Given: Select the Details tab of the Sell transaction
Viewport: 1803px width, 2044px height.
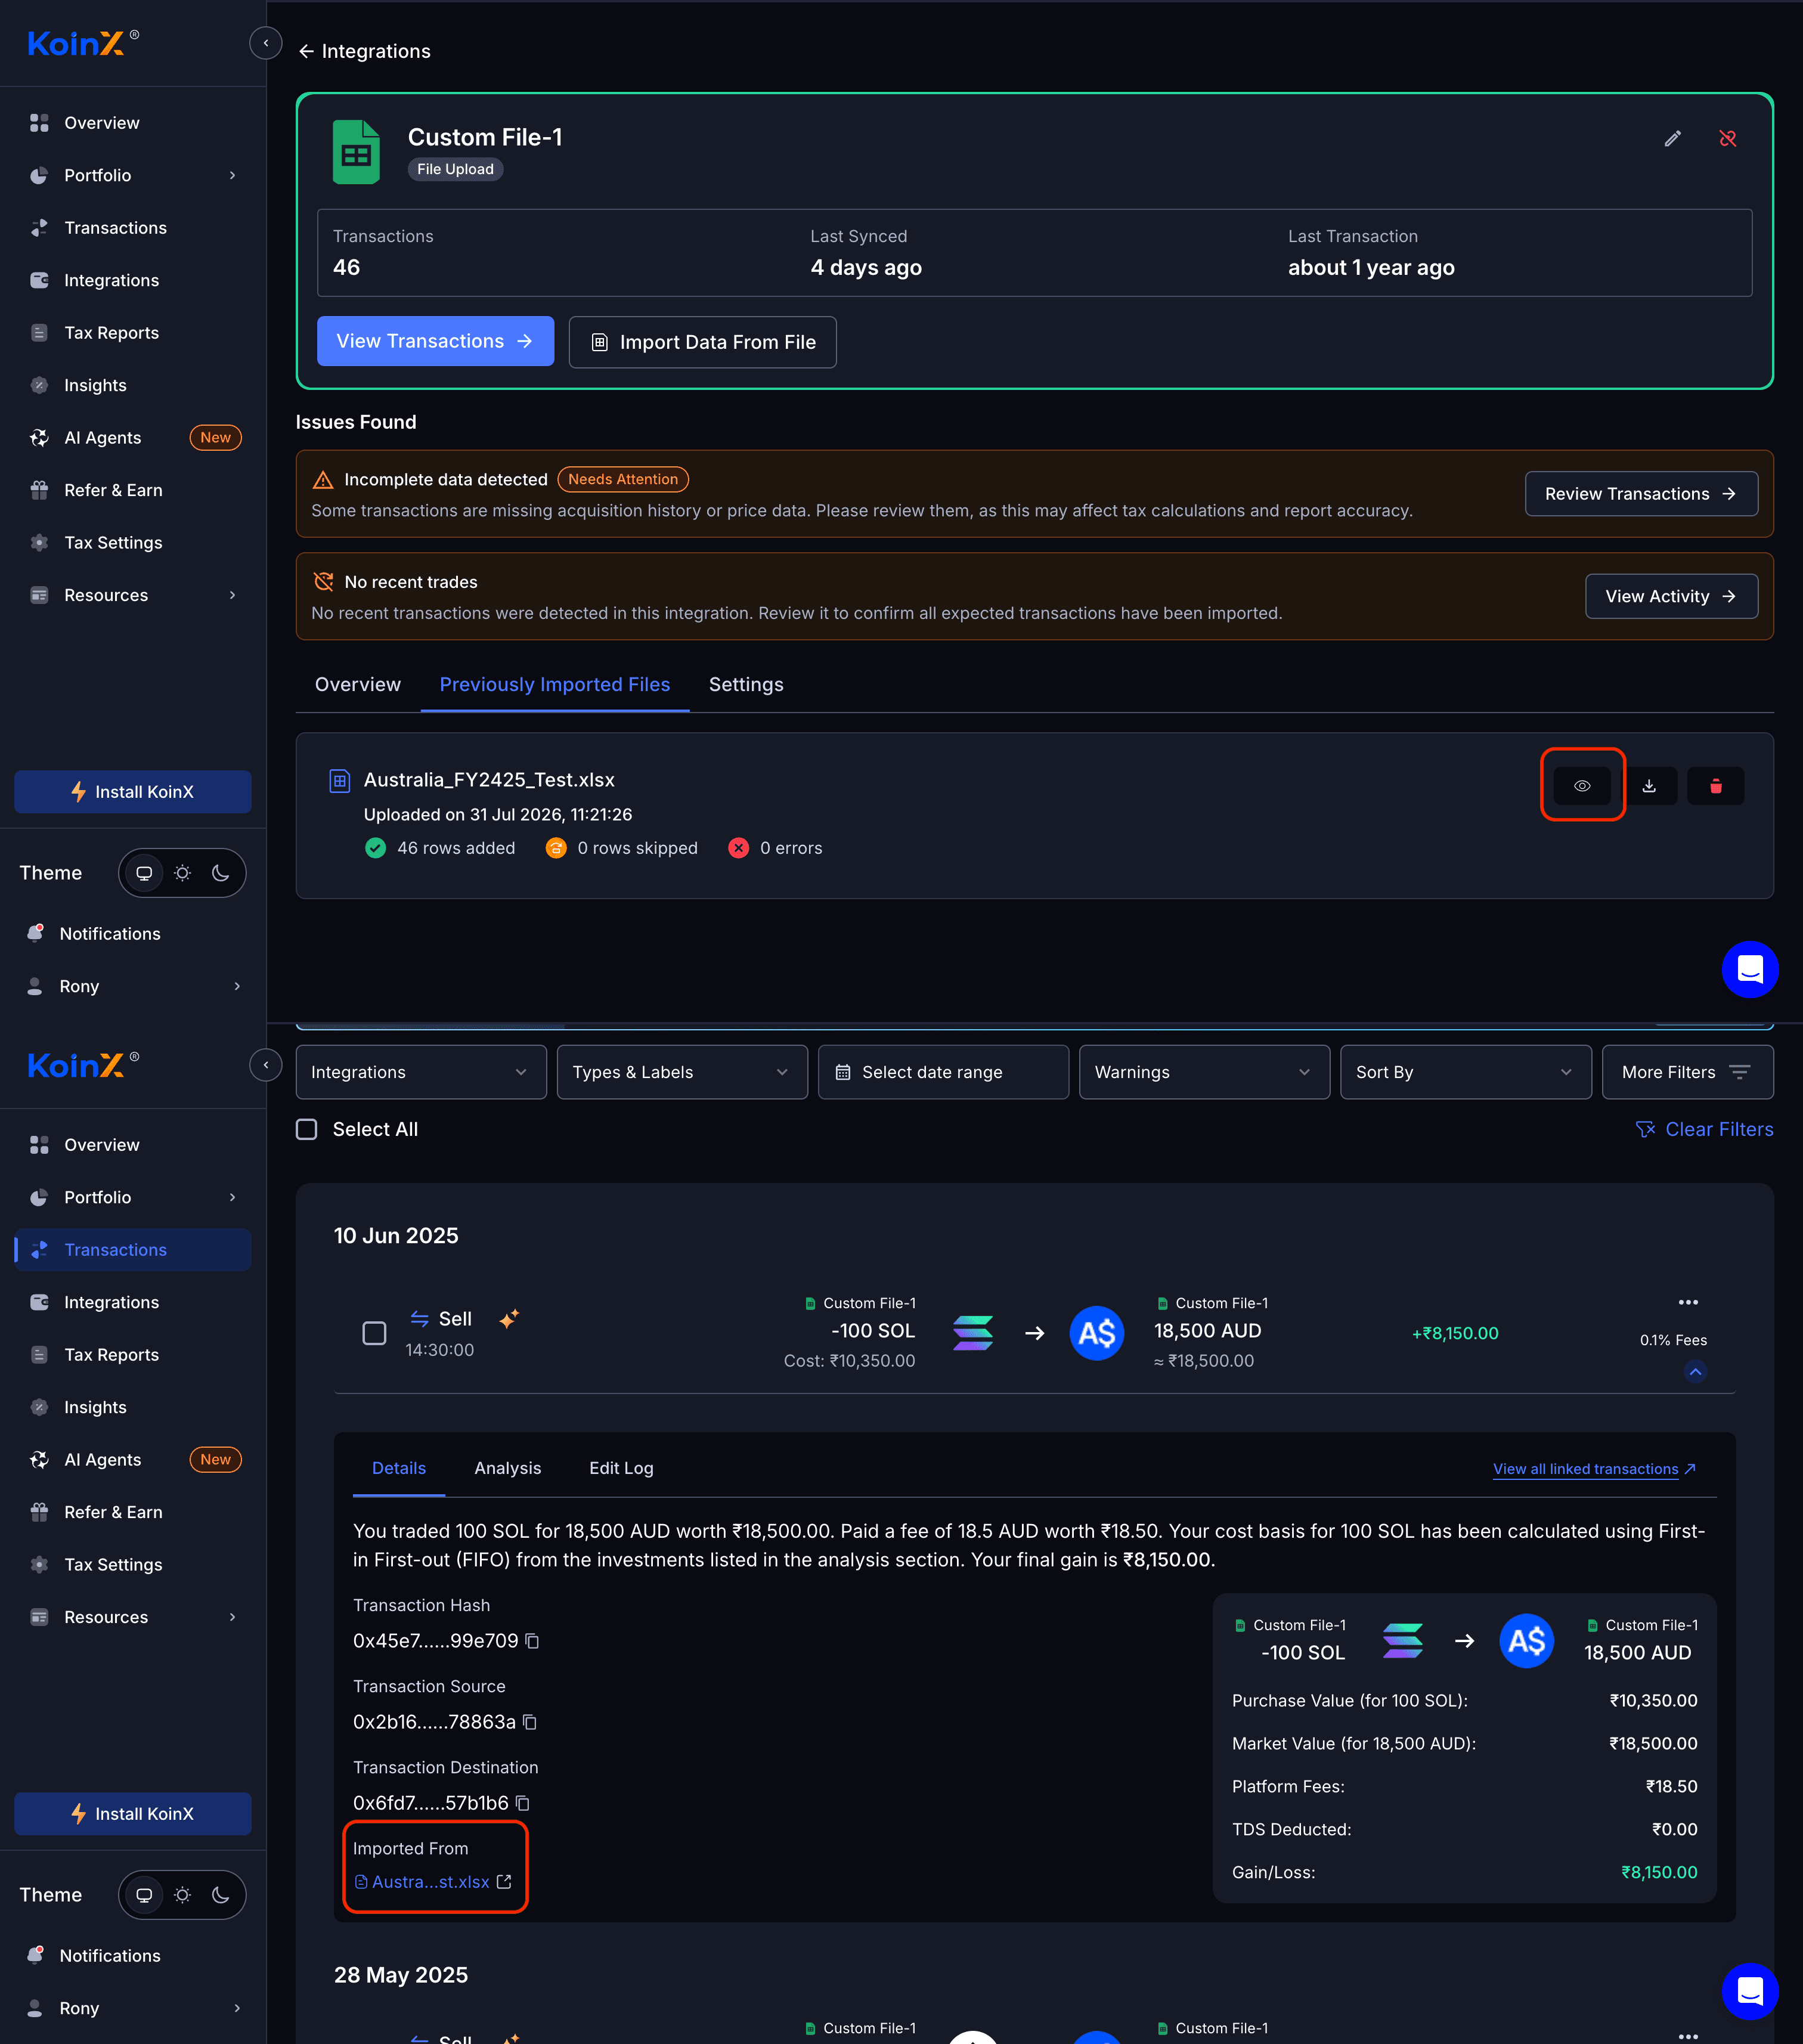Looking at the screenshot, I should (399, 1468).
